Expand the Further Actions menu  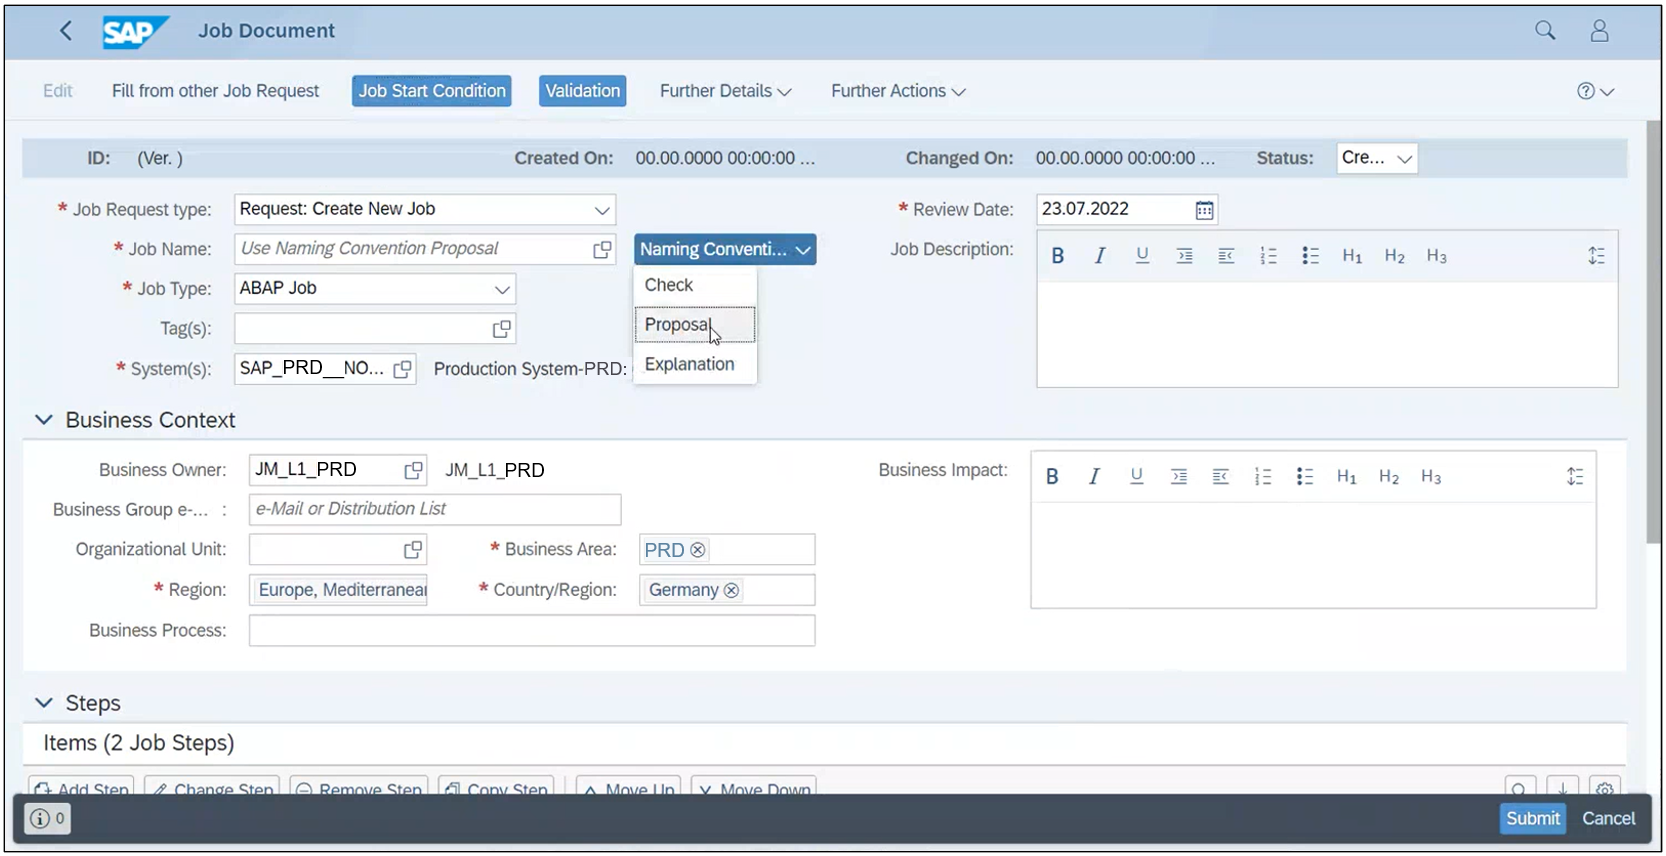(898, 91)
